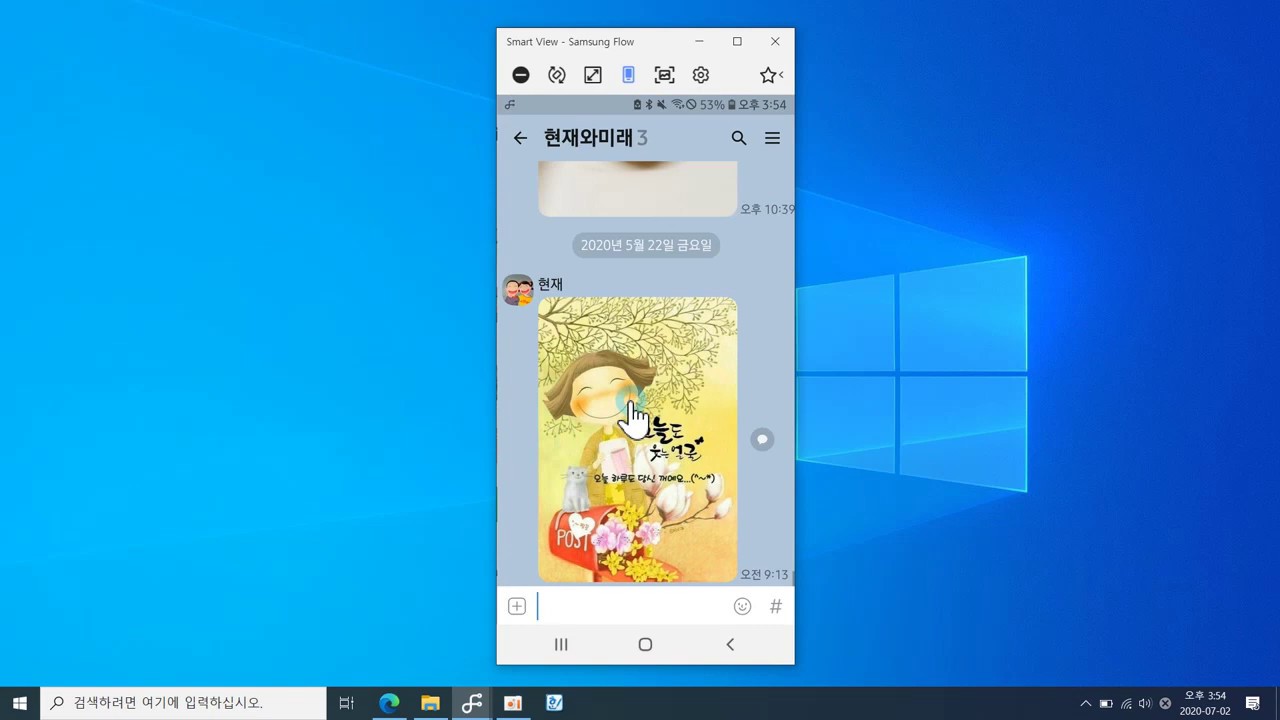Open the chat room hamburger menu
This screenshot has height=720, width=1280.
(772, 138)
